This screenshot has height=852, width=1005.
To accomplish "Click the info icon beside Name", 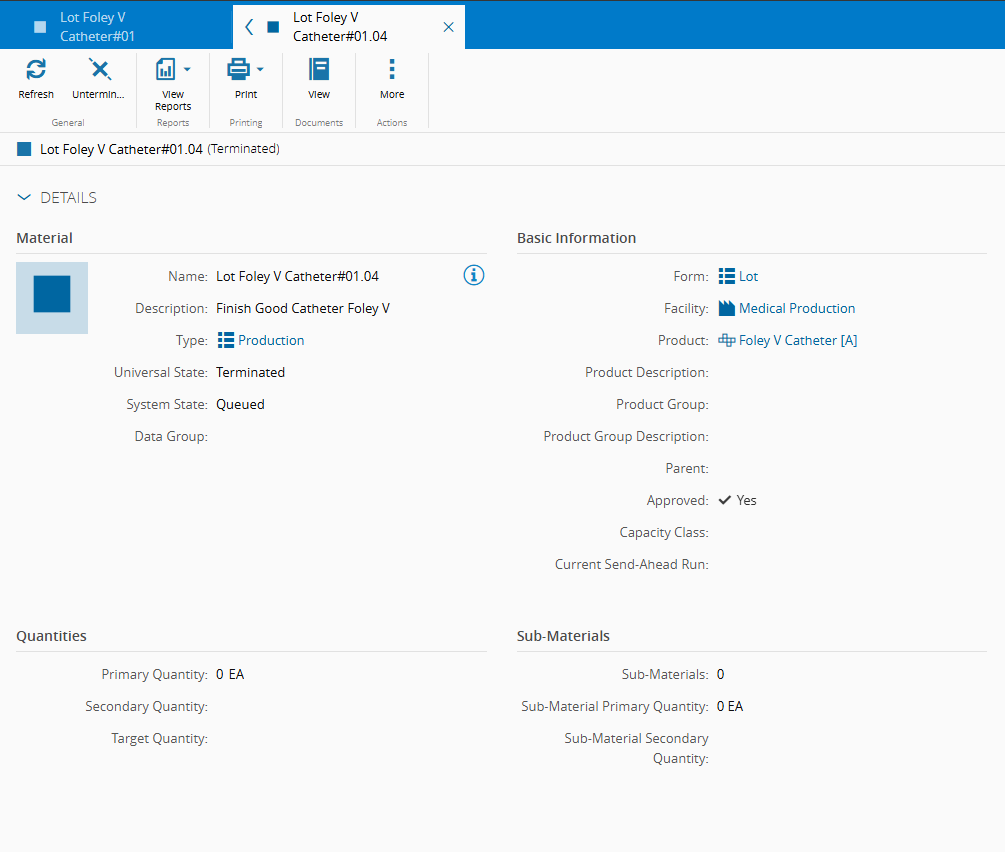I will pyautogui.click(x=474, y=276).
